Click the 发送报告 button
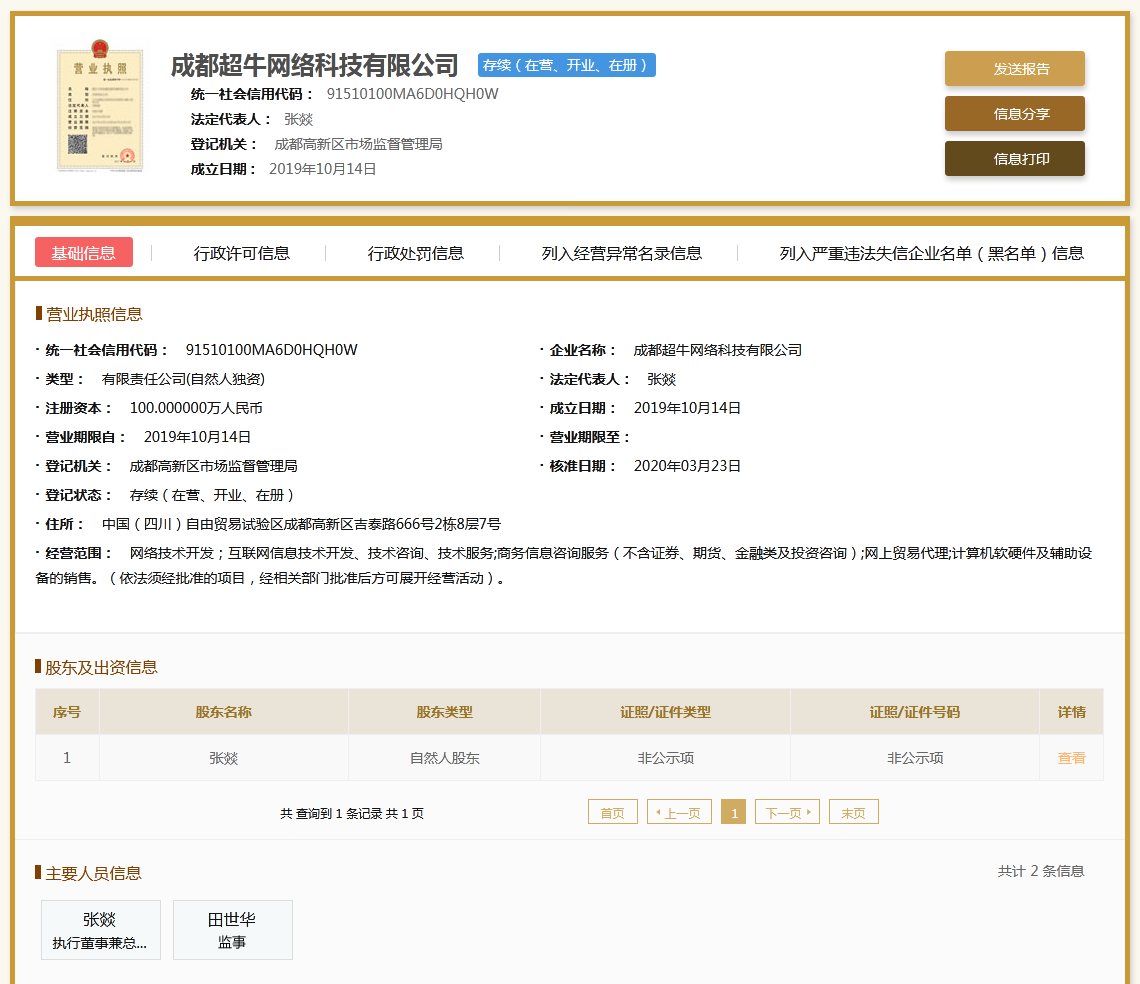Viewport: 1140px width, 984px height. click(x=1014, y=69)
